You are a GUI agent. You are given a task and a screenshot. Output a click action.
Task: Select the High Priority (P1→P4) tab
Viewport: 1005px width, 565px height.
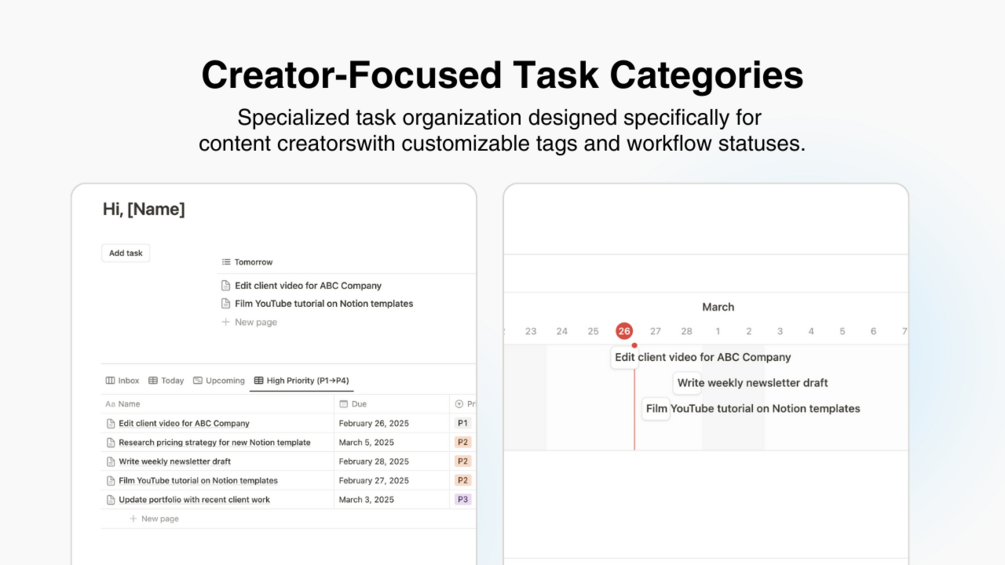point(301,381)
